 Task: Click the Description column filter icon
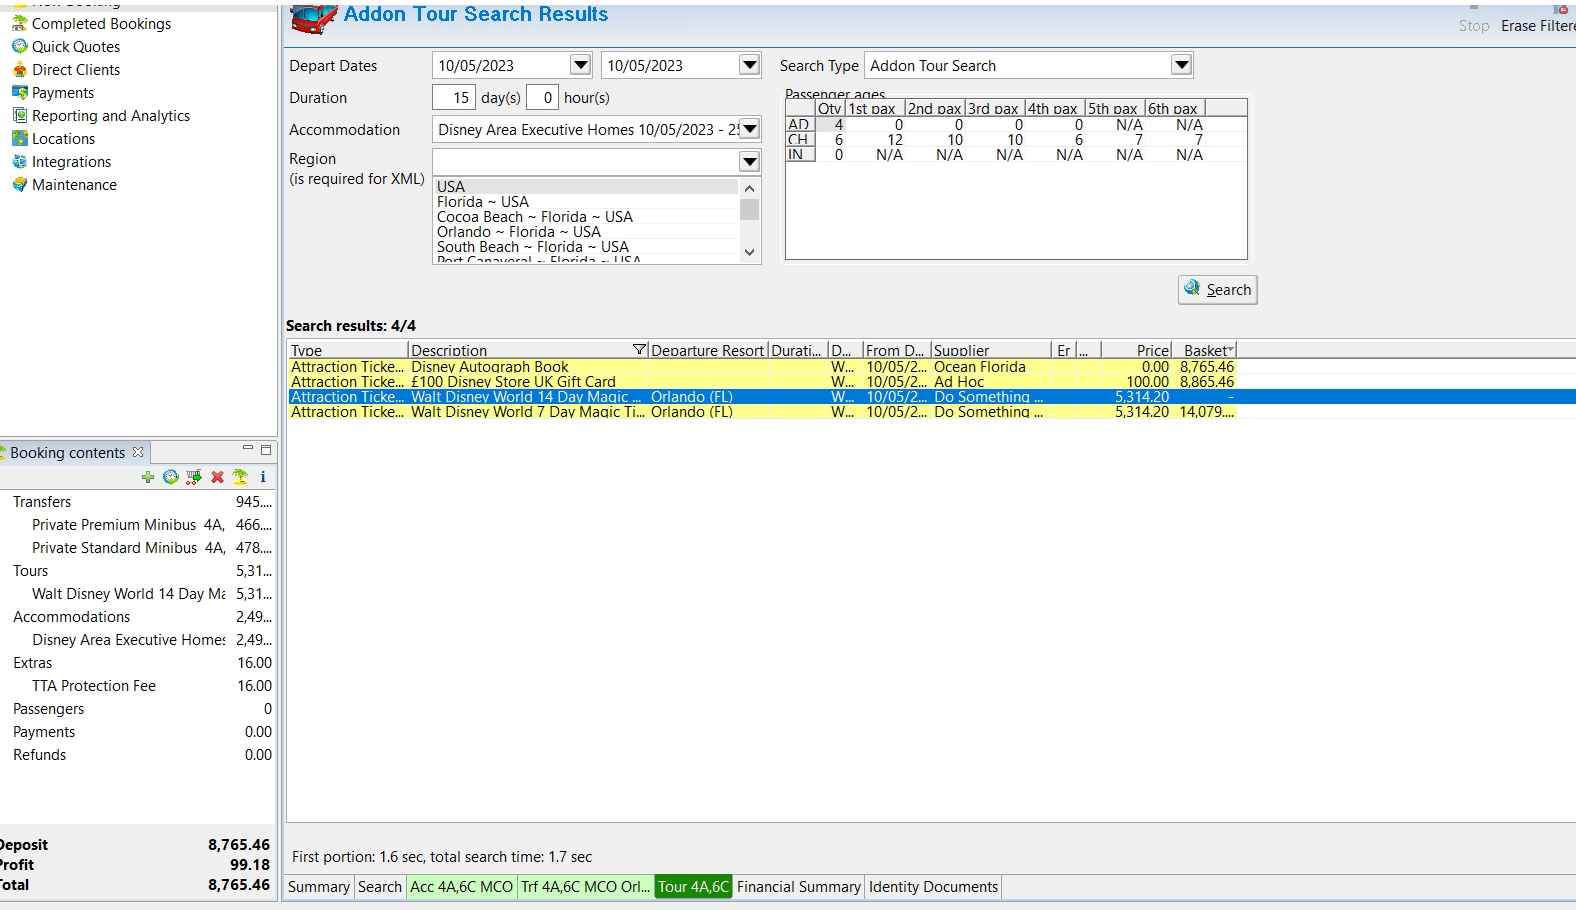point(640,349)
